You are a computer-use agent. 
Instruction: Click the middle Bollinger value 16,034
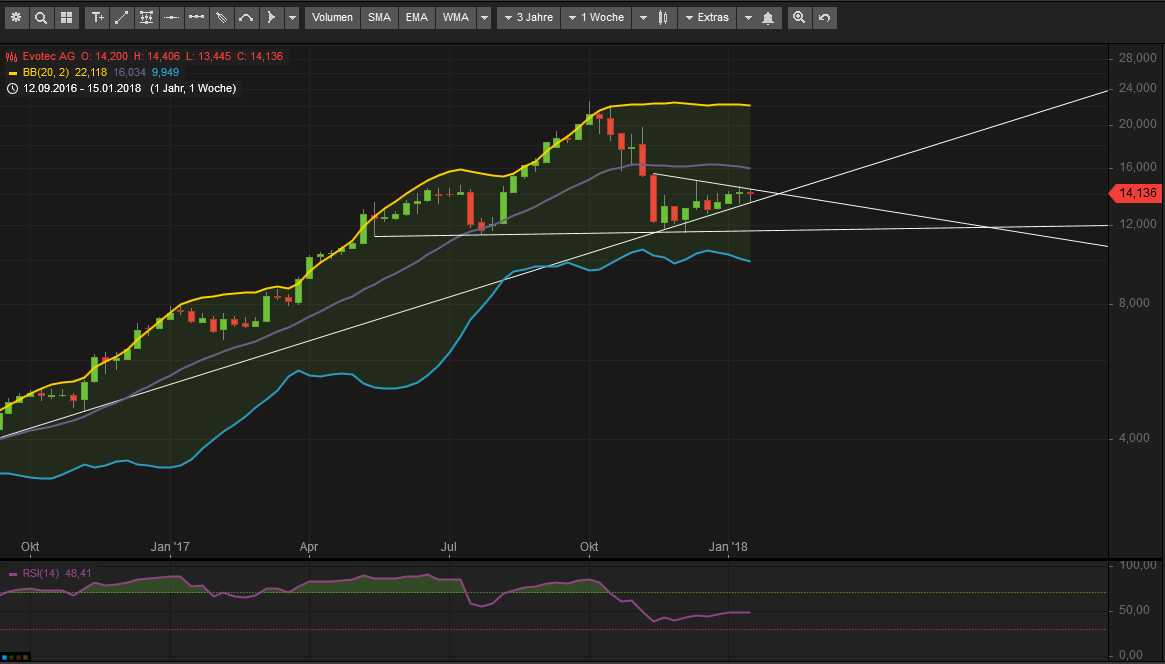(129, 73)
